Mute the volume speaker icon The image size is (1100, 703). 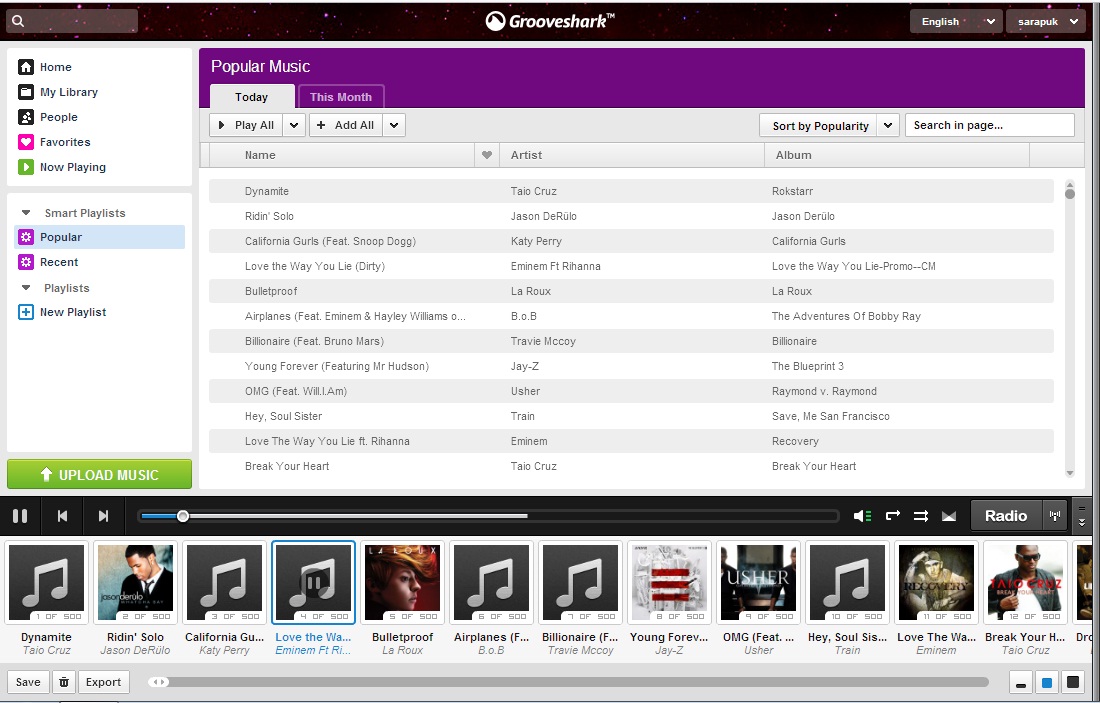(861, 516)
